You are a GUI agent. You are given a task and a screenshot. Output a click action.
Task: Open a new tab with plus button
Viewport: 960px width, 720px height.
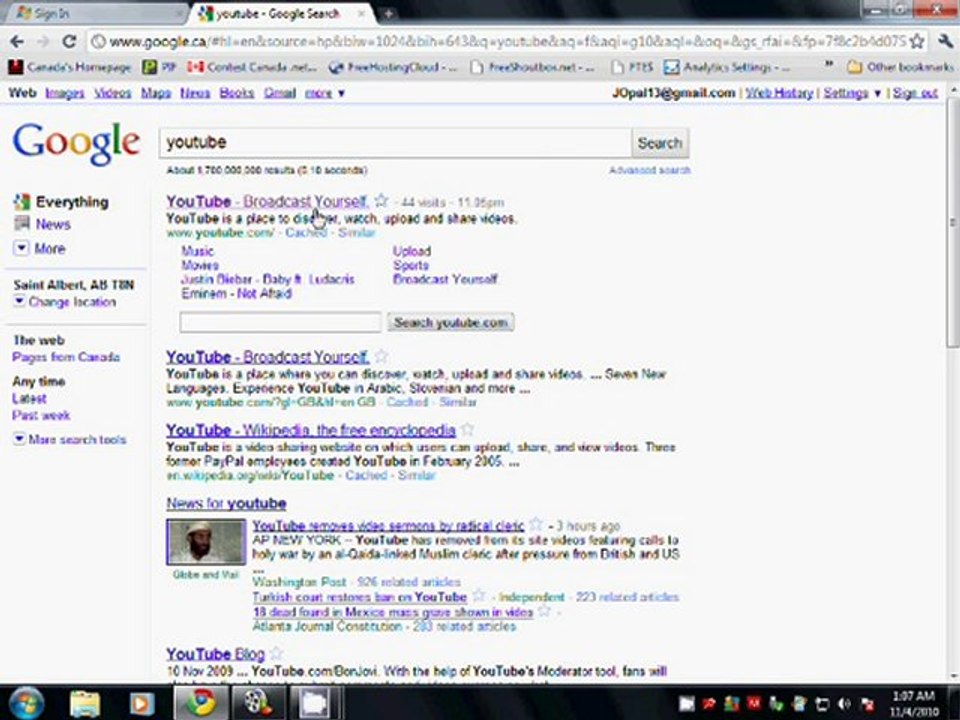click(x=388, y=13)
